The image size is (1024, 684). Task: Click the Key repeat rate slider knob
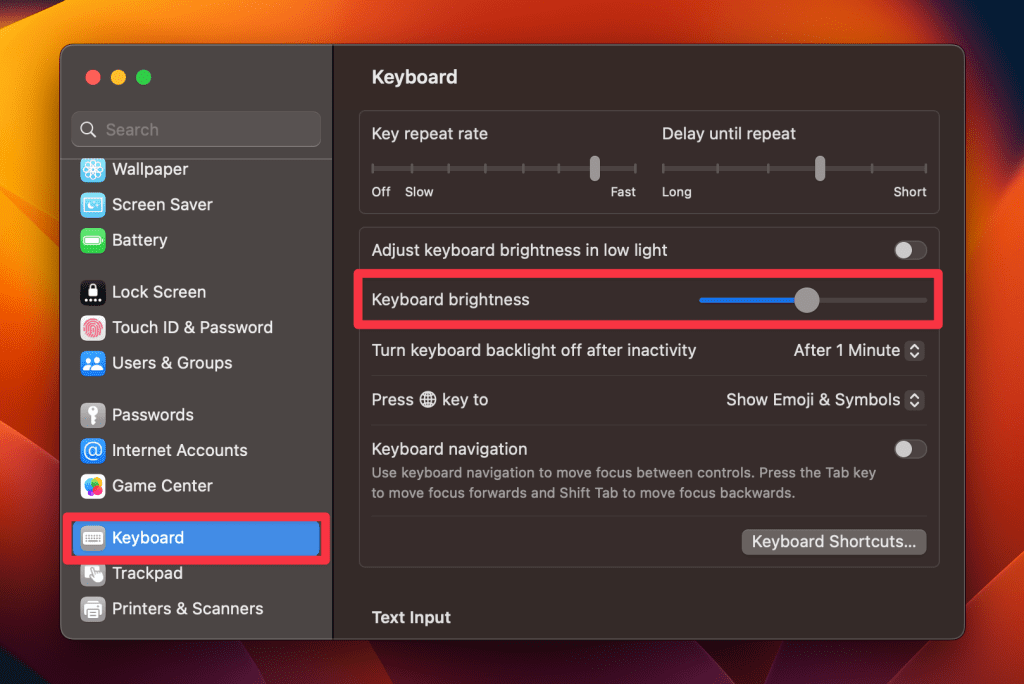595,168
